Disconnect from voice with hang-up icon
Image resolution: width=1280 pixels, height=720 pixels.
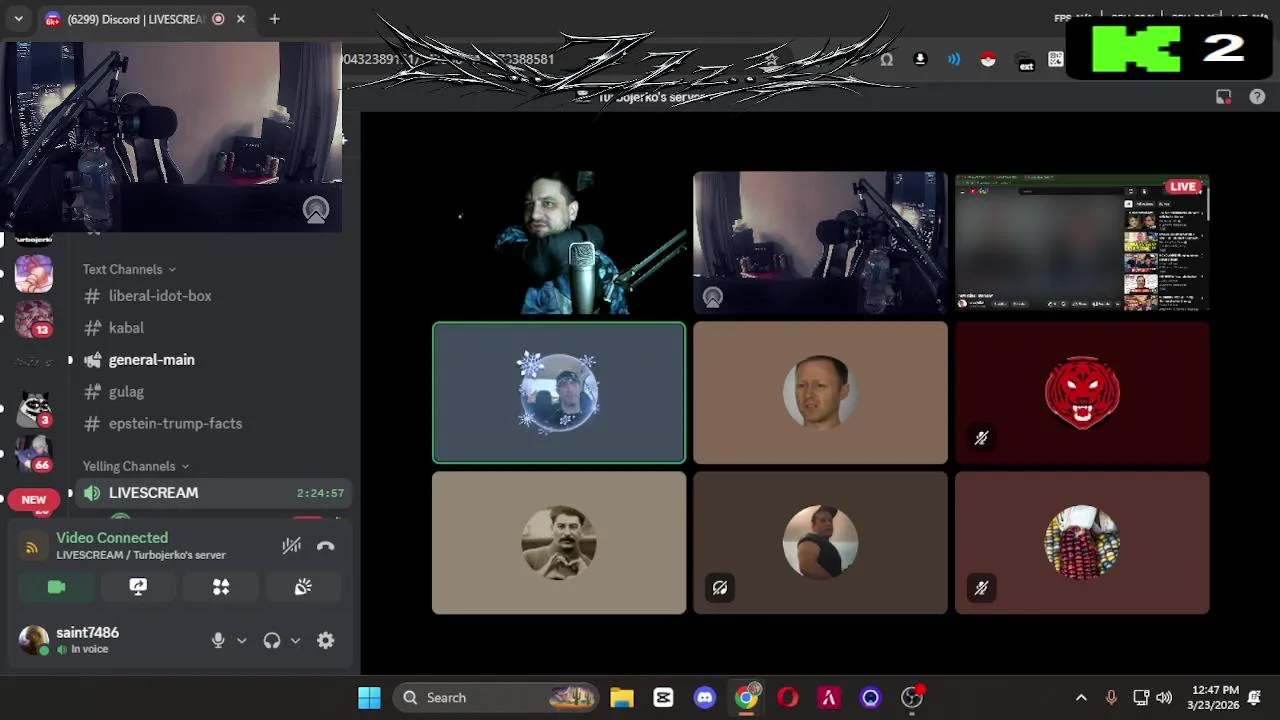click(x=325, y=546)
